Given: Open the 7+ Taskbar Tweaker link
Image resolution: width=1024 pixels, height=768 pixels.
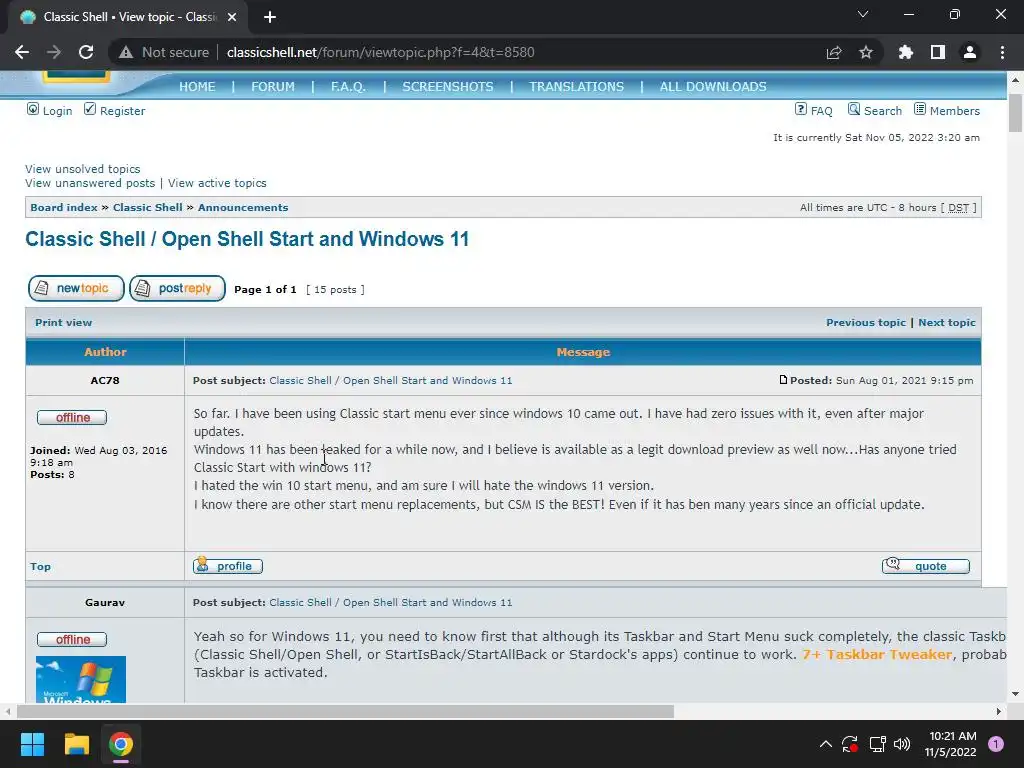Looking at the screenshot, I should click(x=877, y=654).
